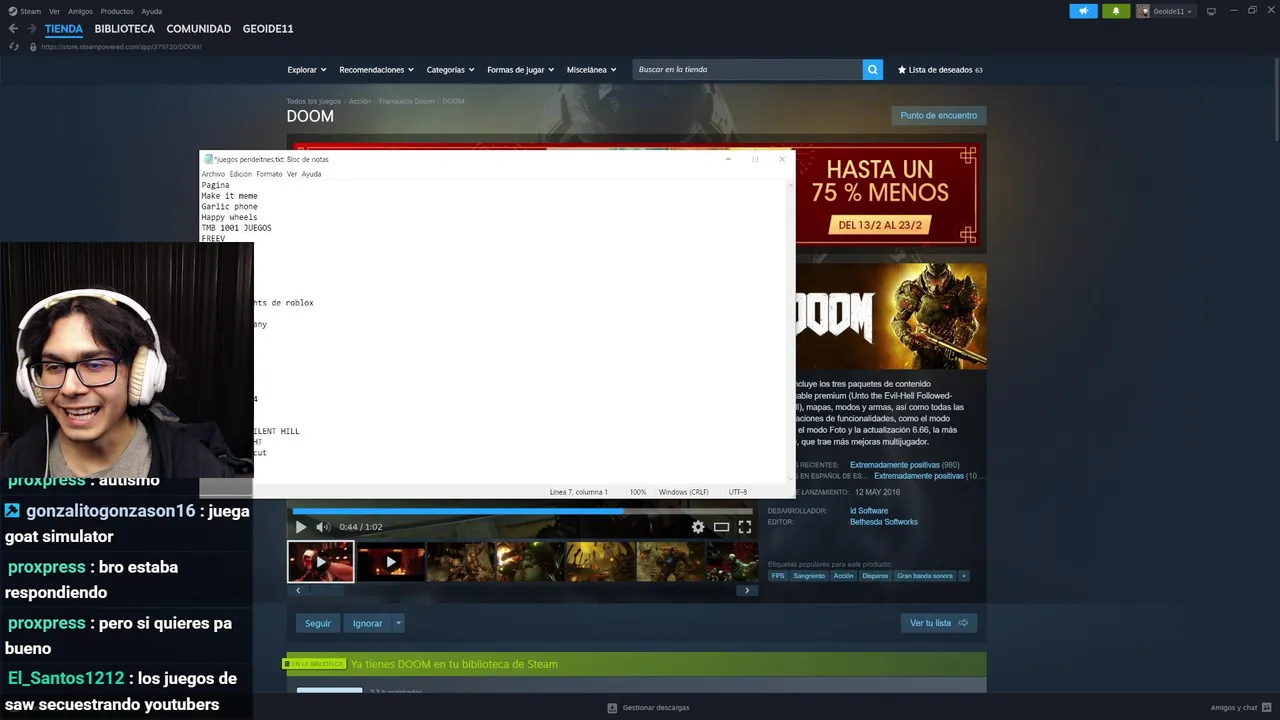The width and height of the screenshot is (1280, 720).
Task: Open the Productos menu in Steam
Action: [117, 11]
